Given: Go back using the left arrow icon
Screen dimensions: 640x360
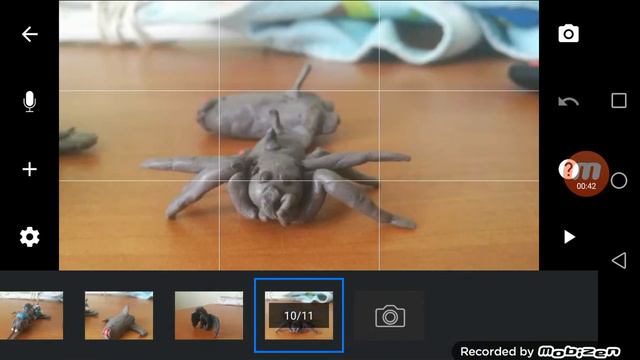Looking at the screenshot, I should [30, 34].
